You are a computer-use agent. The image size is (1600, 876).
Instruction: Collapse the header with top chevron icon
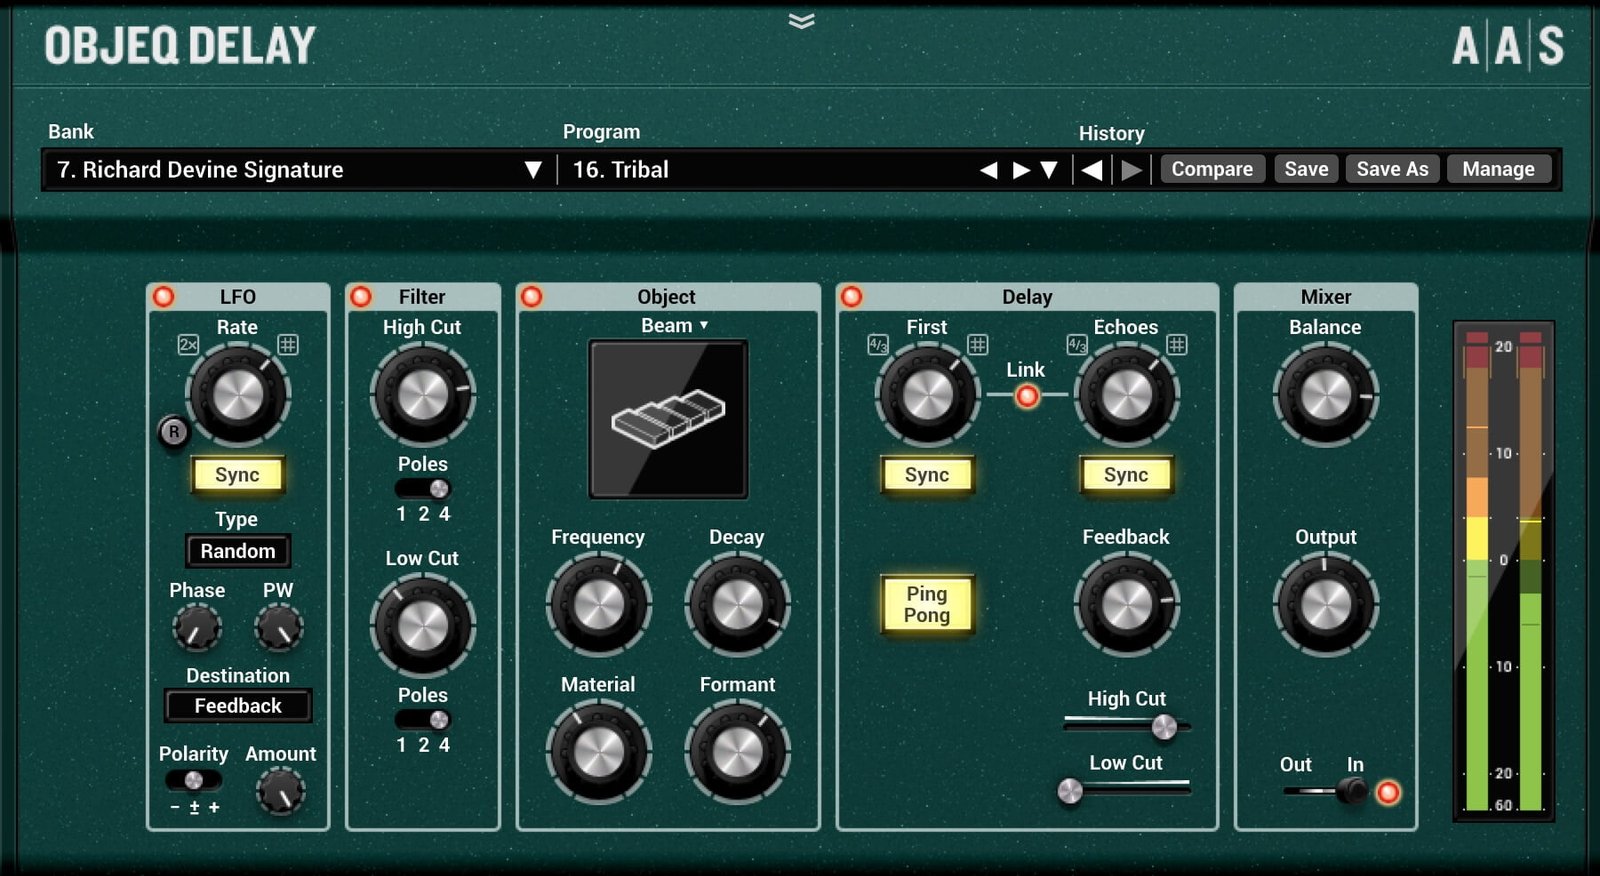tap(801, 21)
